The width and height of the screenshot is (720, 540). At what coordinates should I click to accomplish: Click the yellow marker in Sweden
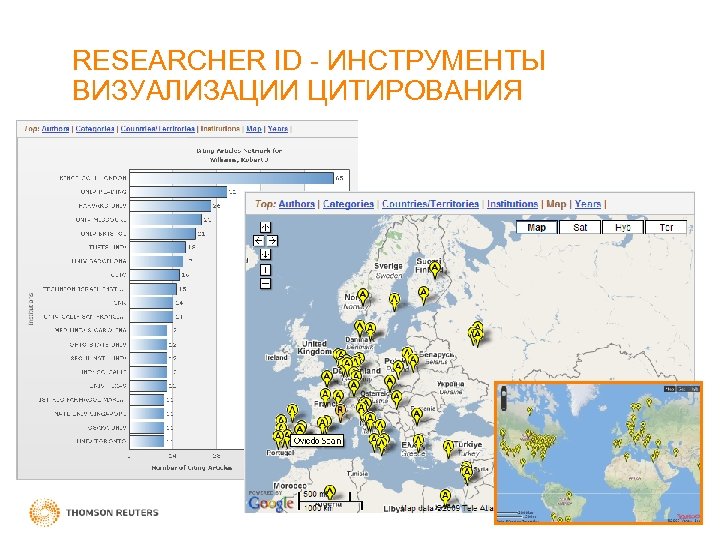394,302
